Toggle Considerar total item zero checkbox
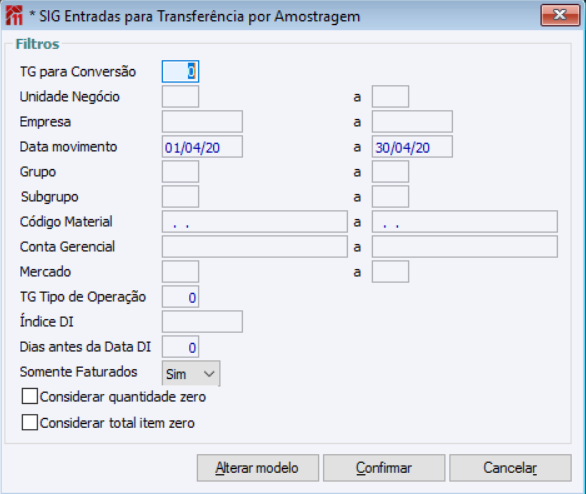Image resolution: width=586 pixels, height=494 pixels. coord(30,423)
